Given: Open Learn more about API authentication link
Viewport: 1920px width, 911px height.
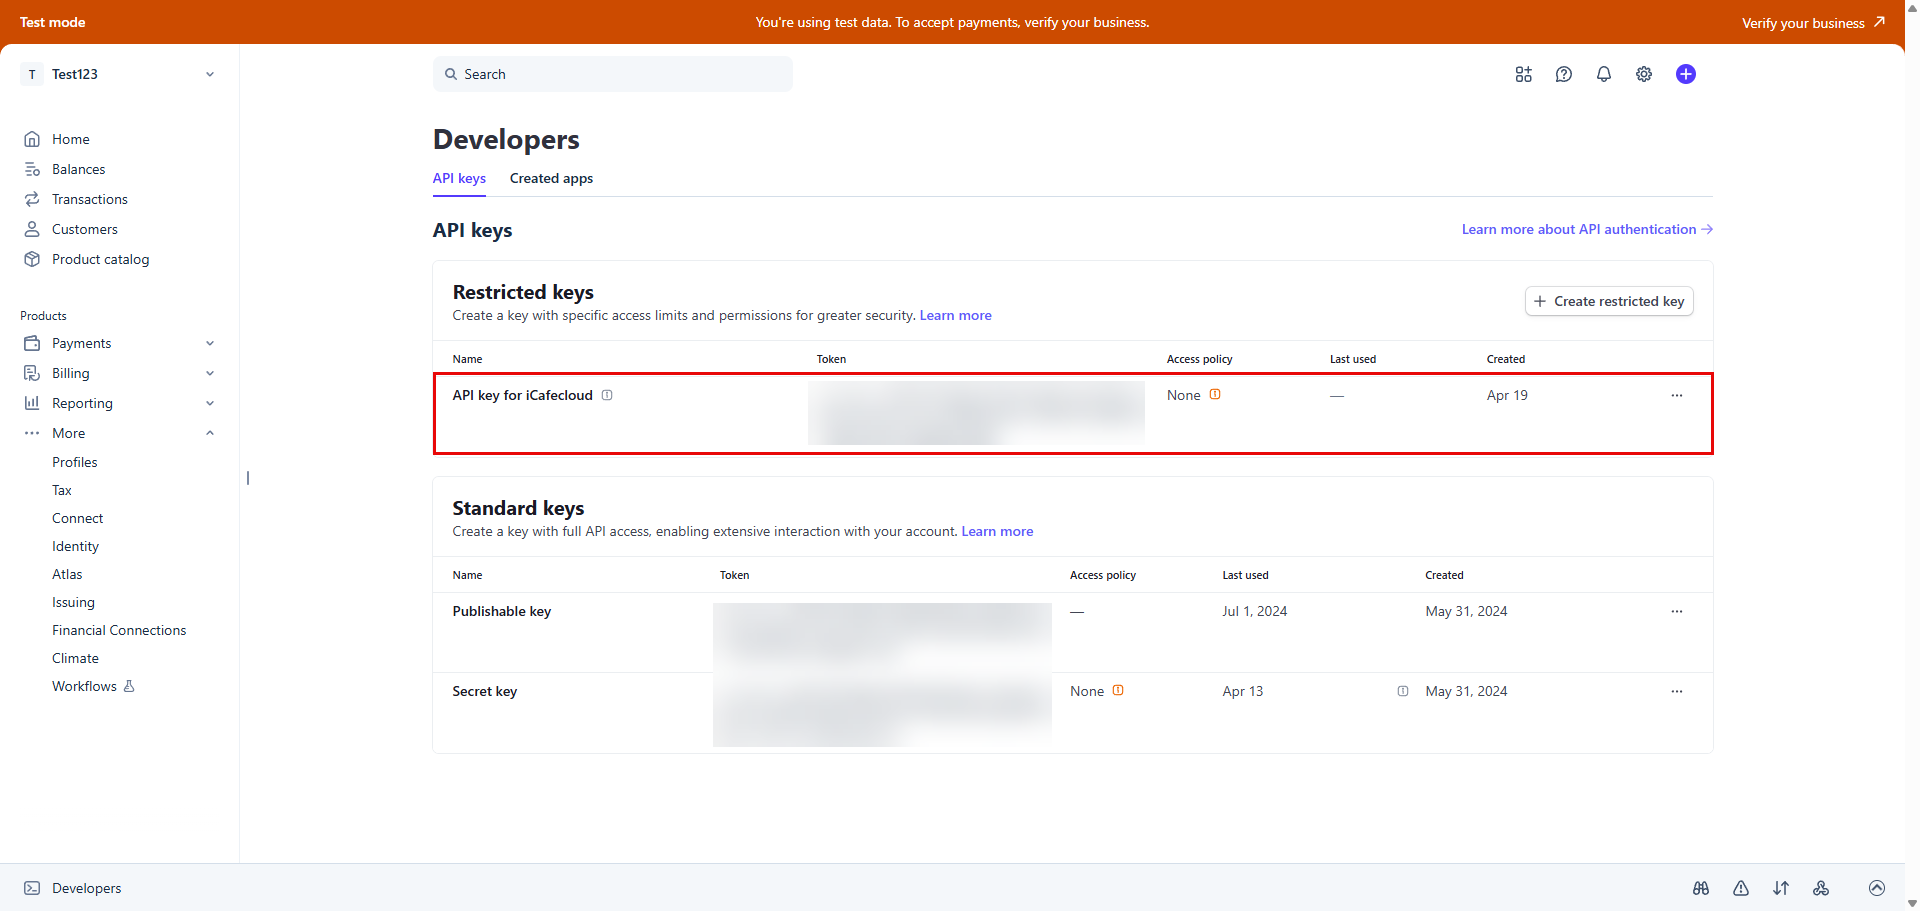Looking at the screenshot, I should 1587,229.
